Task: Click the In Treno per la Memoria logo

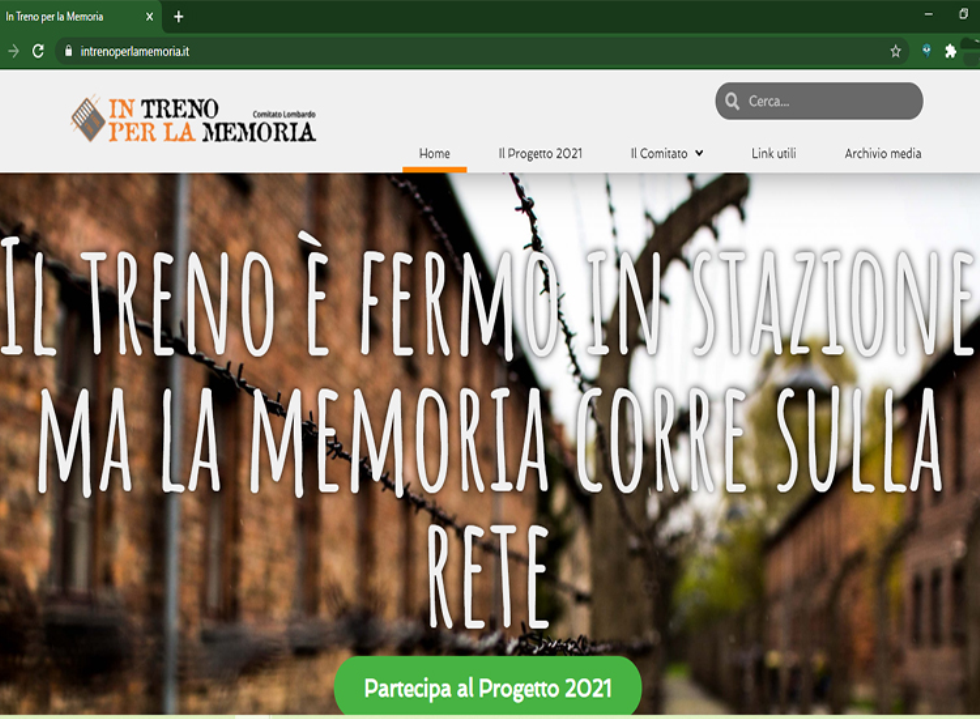Action: click(x=193, y=119)
